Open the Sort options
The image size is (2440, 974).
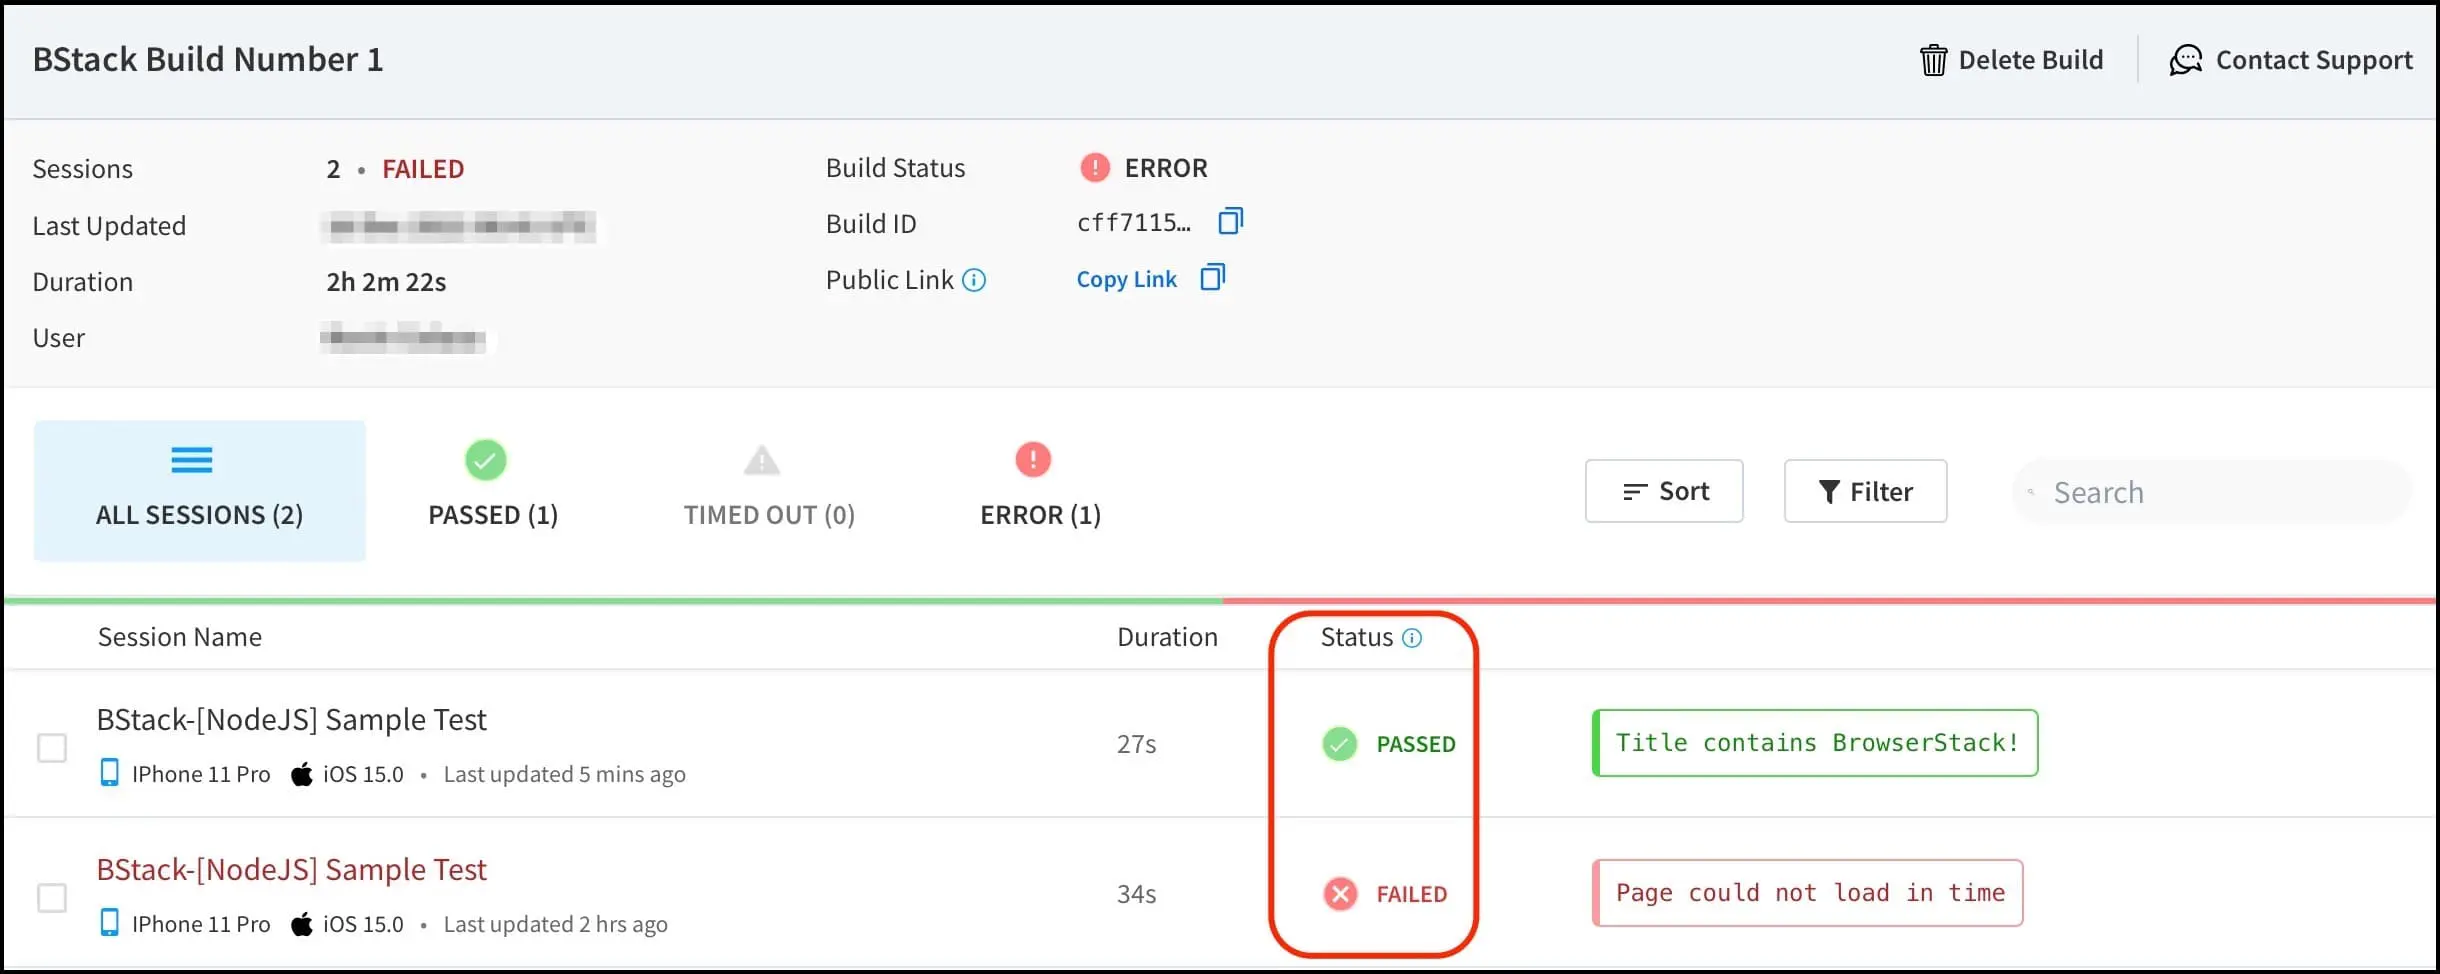click(1664, 491)
